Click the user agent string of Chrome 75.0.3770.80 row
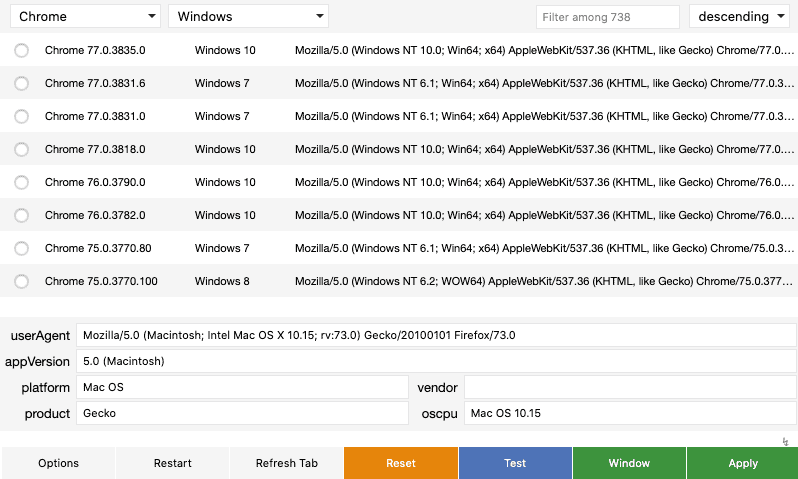The image size is (798, 479). pyautogui.click(x=545, y=248)
